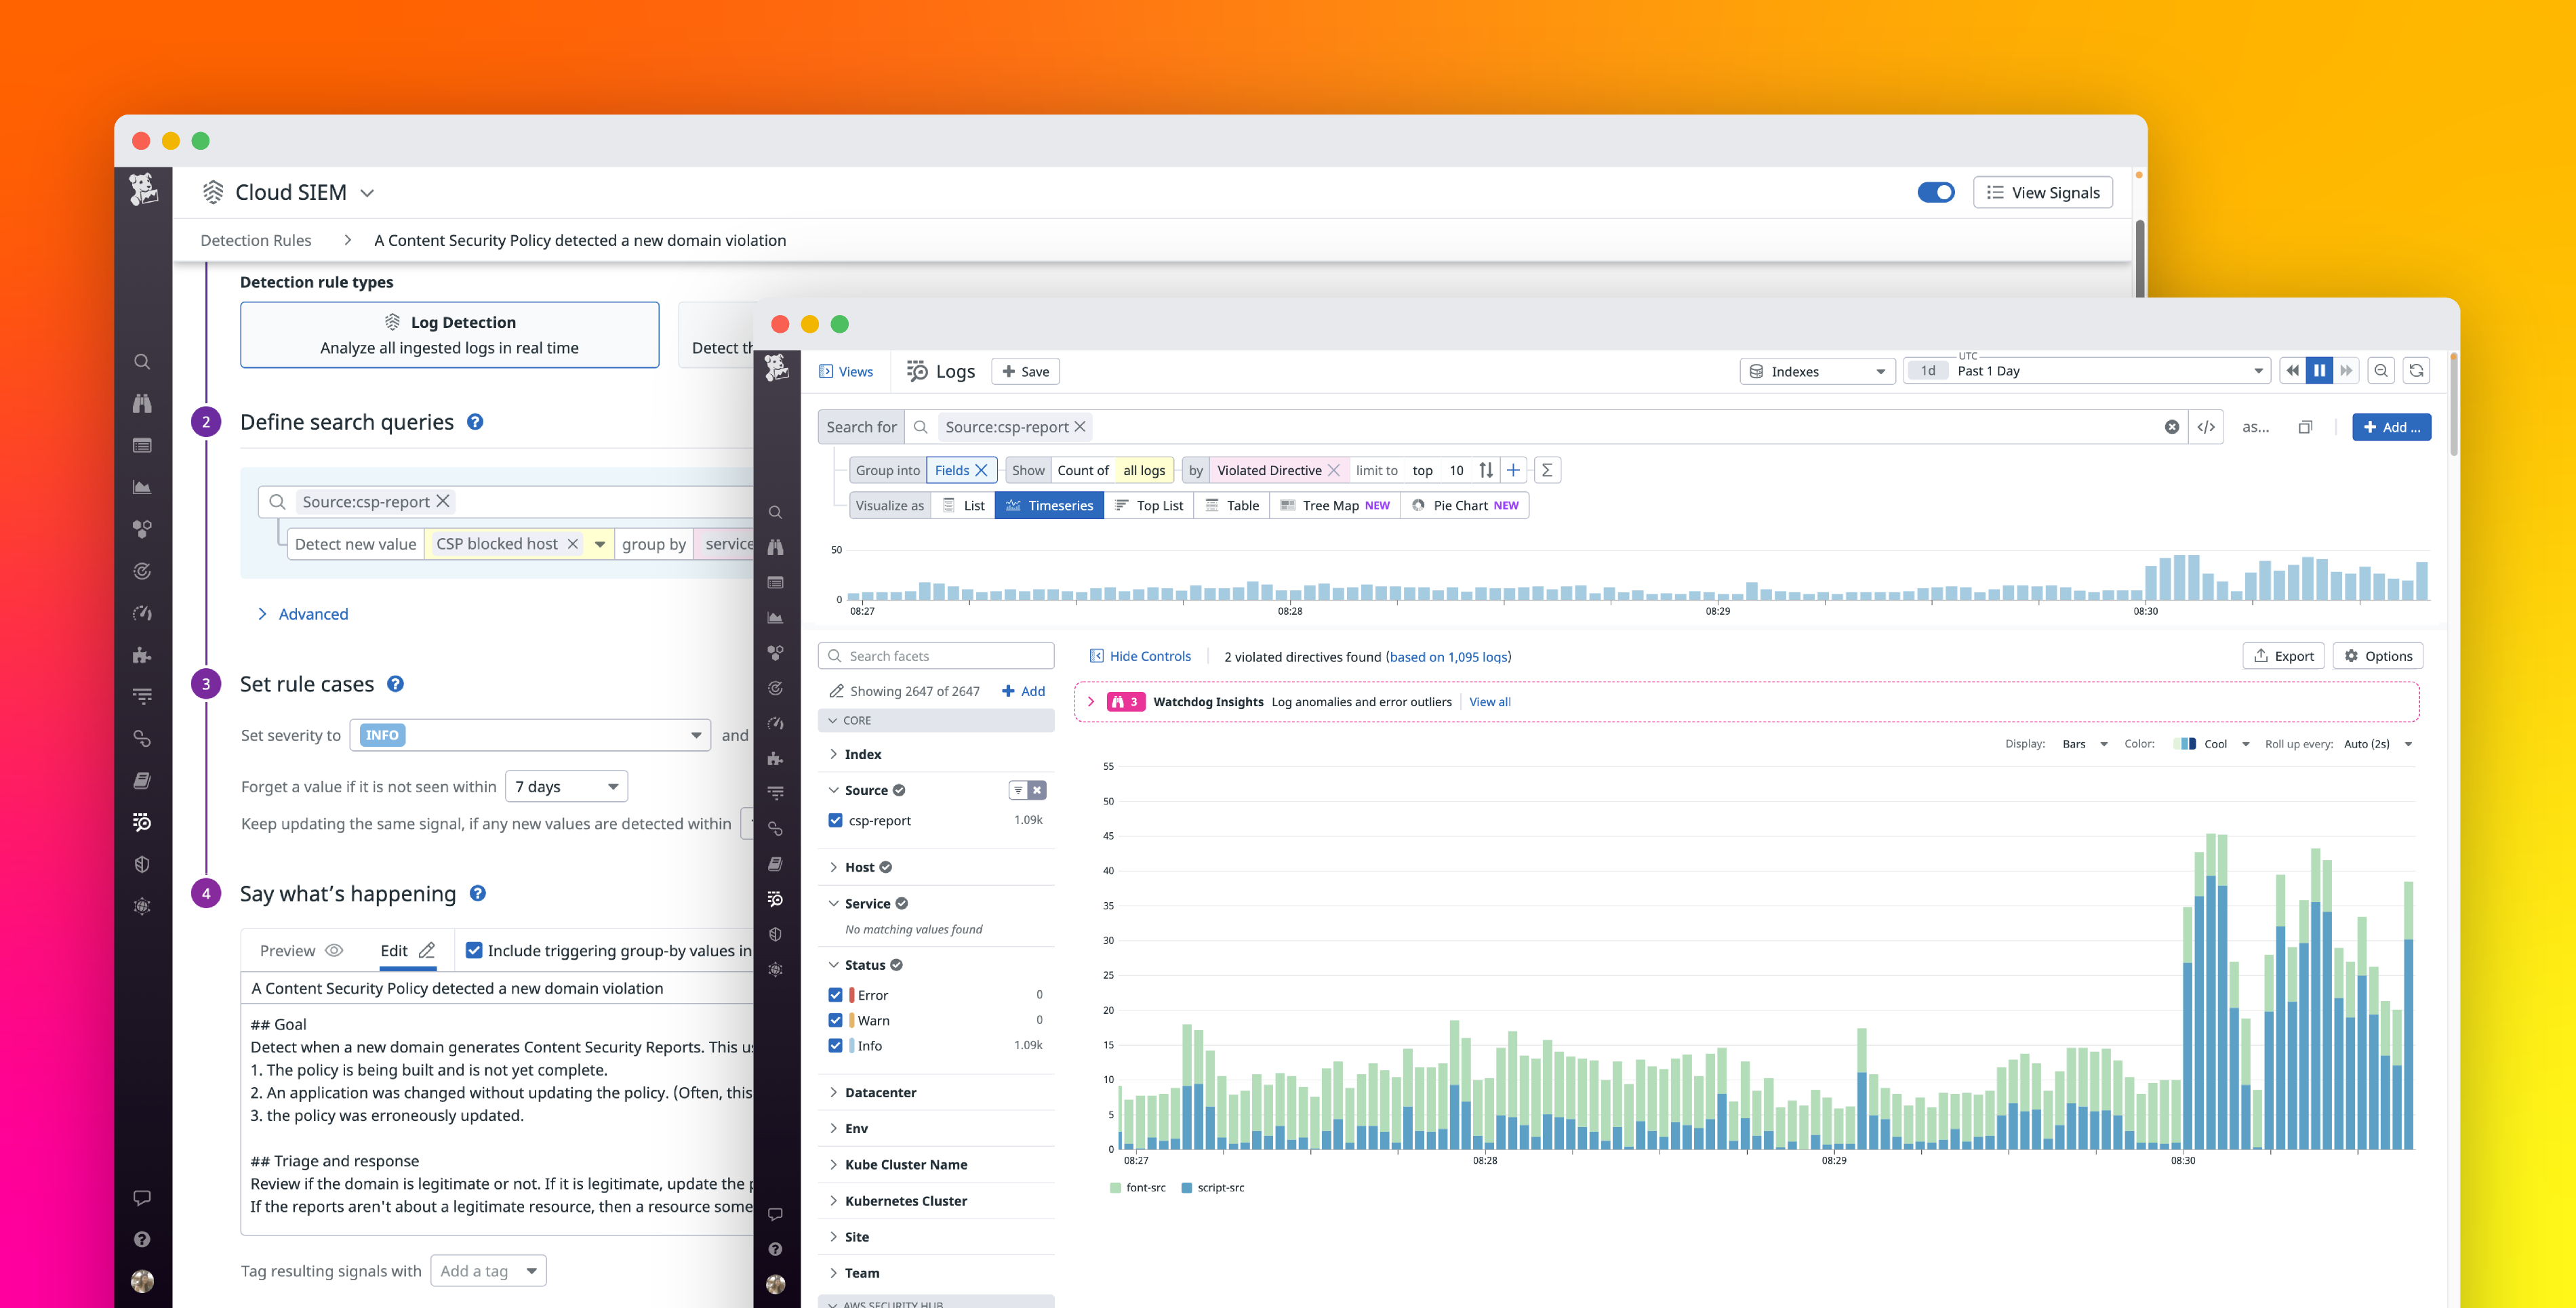
Task: Uncheck the Info status filter
Action: point(836,1045)
